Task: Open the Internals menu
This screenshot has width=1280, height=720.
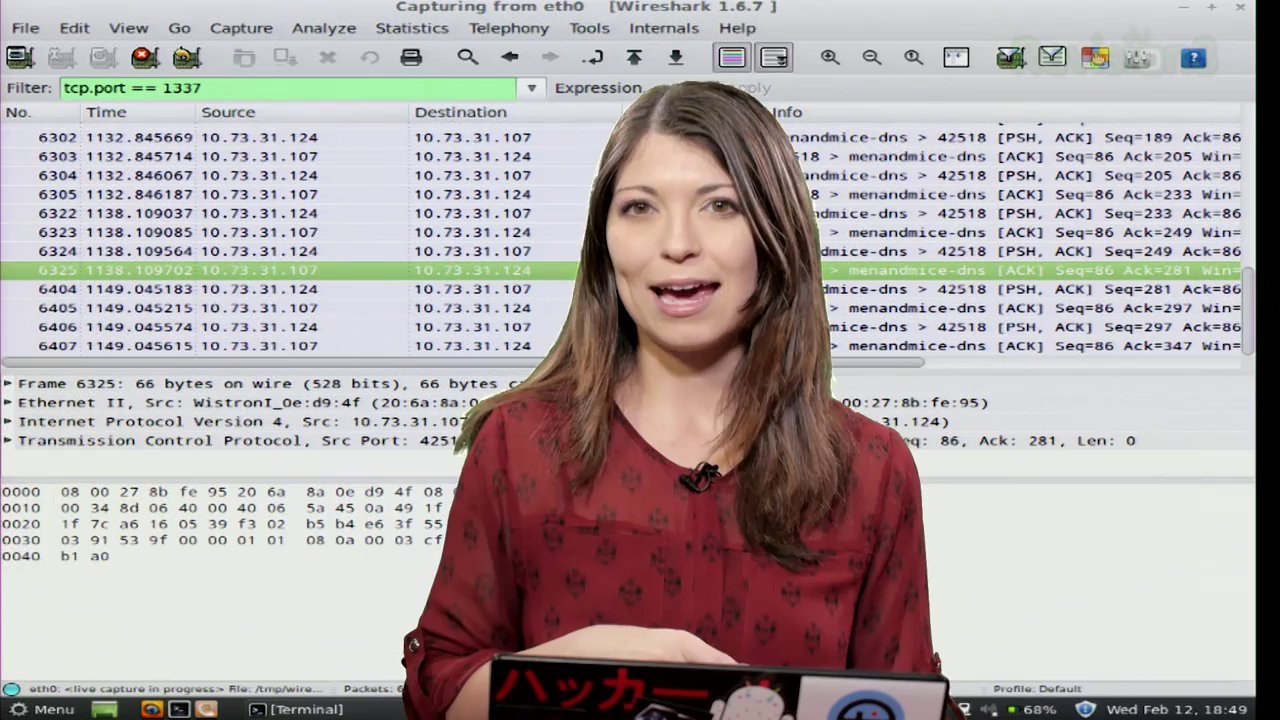Action: (x=664, y=28)
